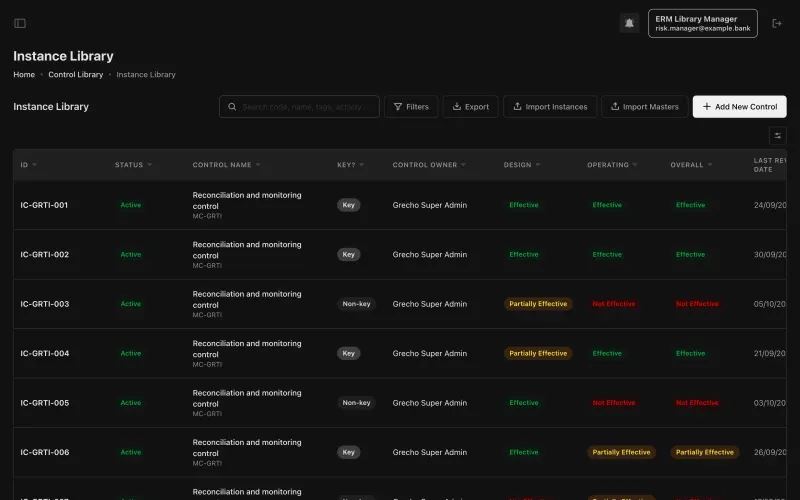Click the search magnifier icon
The width and height of the screenshot is (800, 500).
click(x=232, y=107)
